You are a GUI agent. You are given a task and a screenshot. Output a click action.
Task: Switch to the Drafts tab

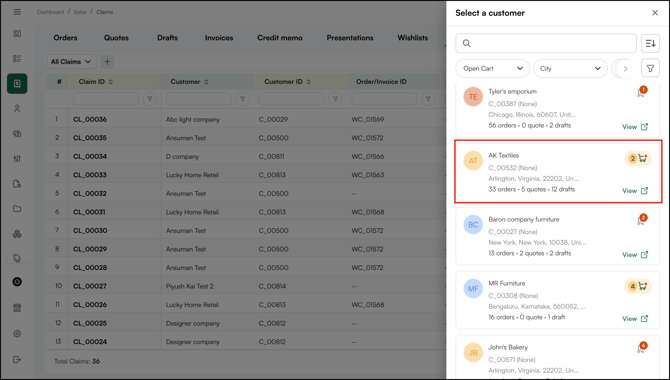(168, 38)
